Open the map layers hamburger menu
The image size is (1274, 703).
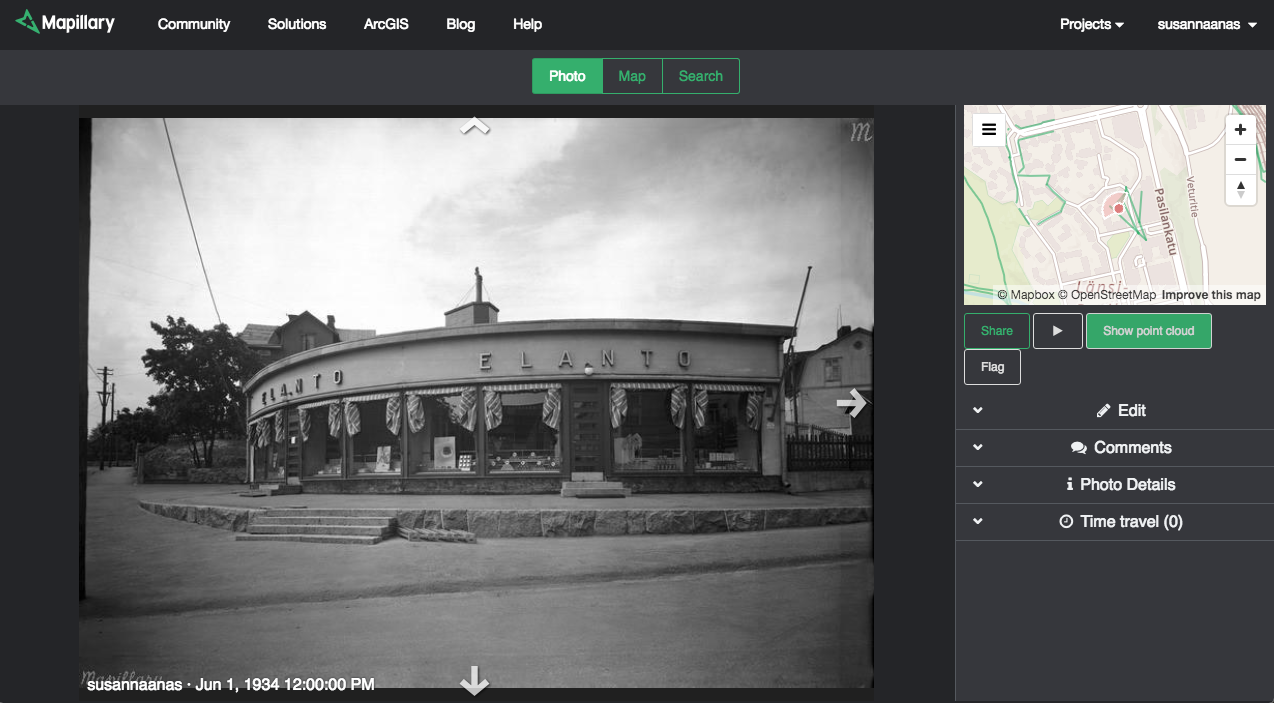tap(989, 130)
